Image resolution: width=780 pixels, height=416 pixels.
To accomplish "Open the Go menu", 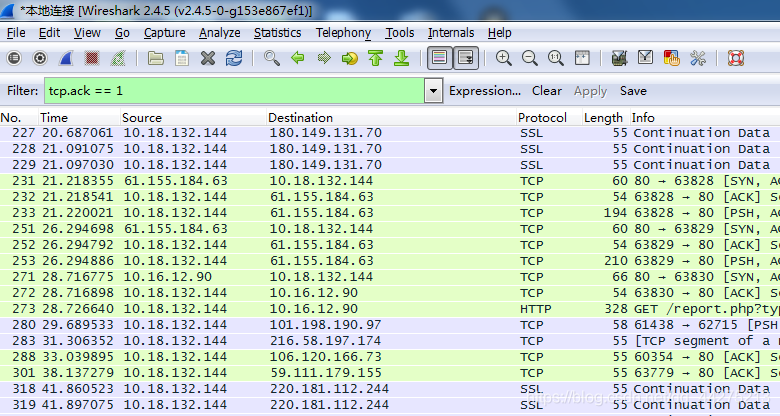I will (x=122, y=33).
